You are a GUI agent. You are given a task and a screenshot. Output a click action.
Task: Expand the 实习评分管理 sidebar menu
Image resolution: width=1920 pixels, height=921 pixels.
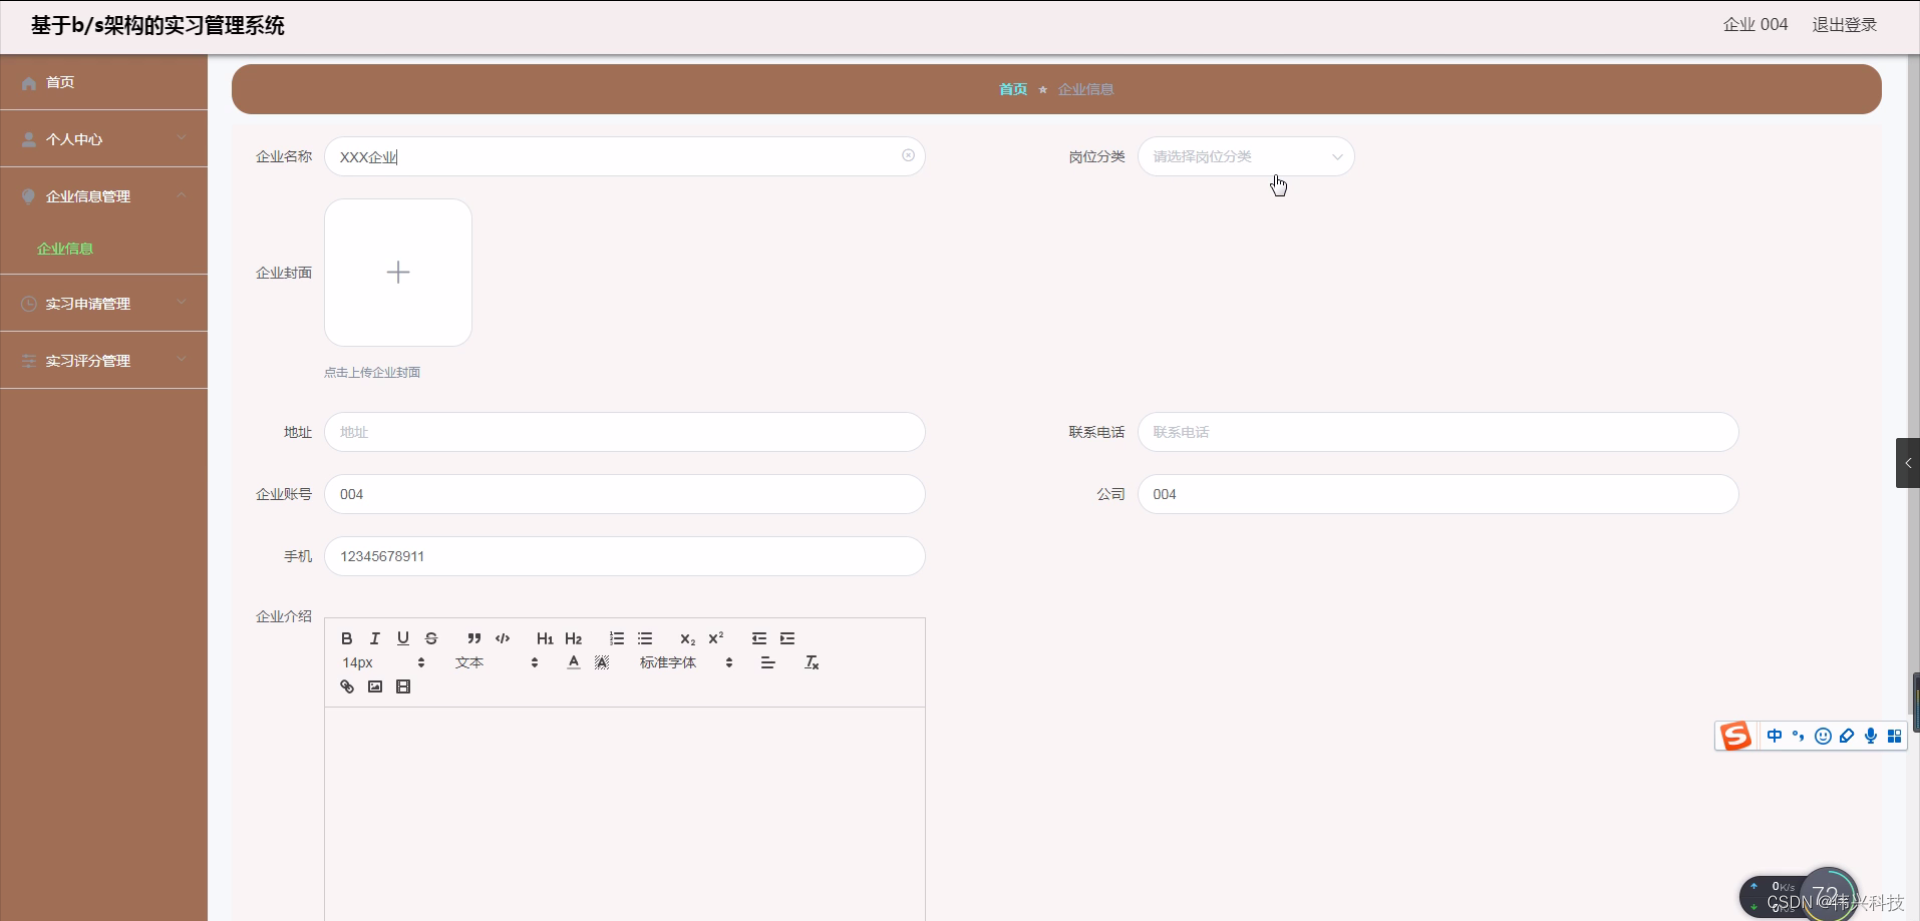pyautogui.click(x=89, y=361)
